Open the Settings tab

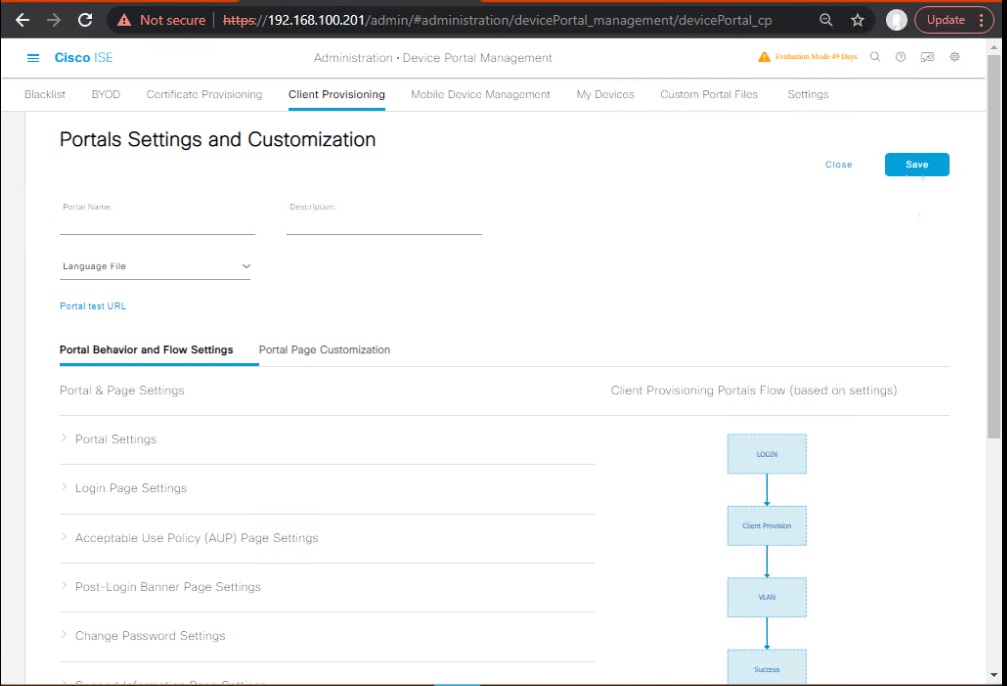pyautogui.click(x=808, y=94)
